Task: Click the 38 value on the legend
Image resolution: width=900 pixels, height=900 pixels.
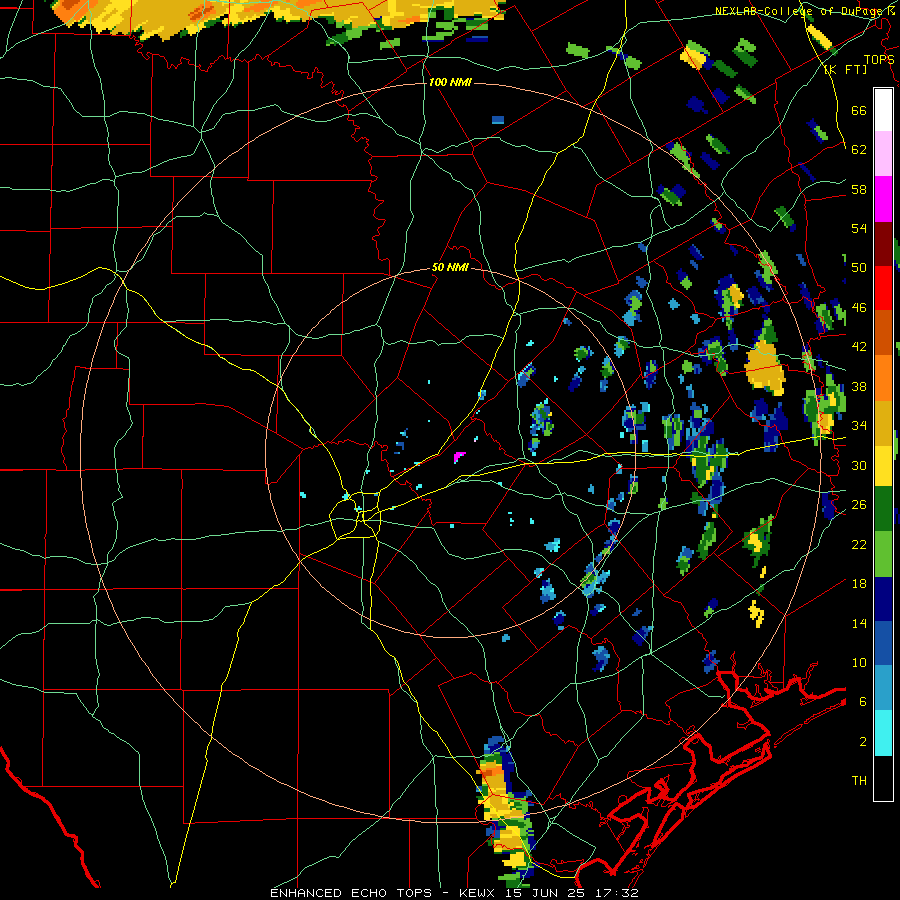Action: coord(859,386)
